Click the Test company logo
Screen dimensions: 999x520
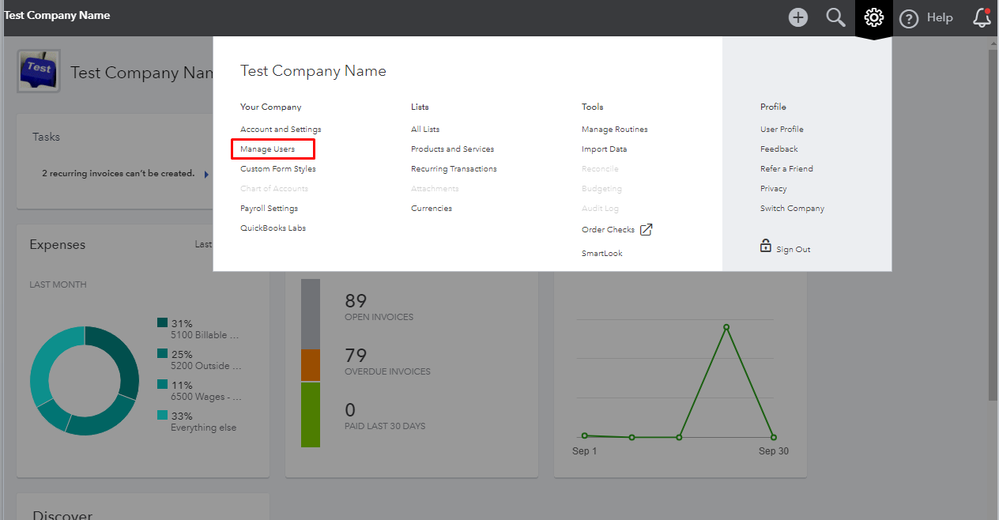pyautogui.click(x=39, y=71)
